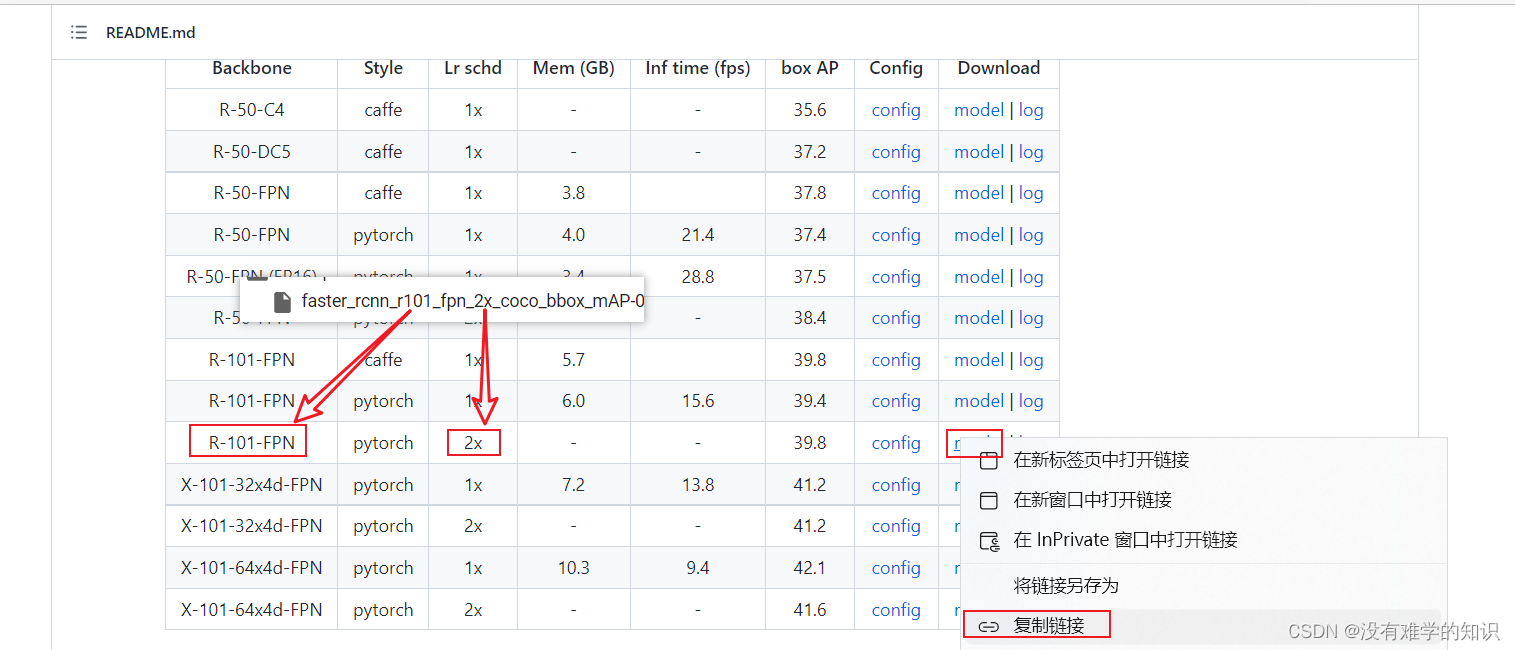The image size is (1515, 650).
Task: Click the R-50-DC5 backbone cell
Action: tap(252, 152)
